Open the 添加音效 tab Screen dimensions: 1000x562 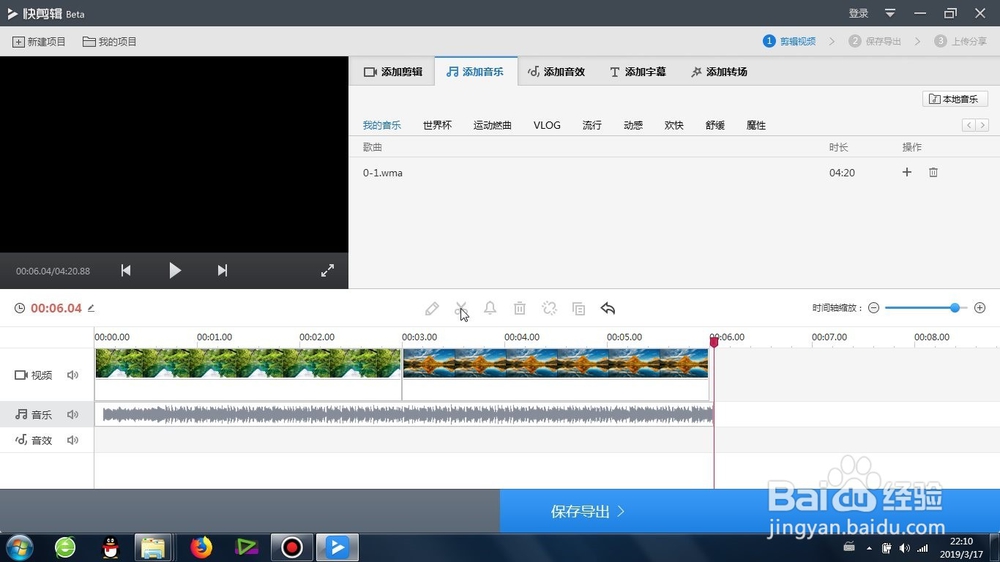point(556,71)
